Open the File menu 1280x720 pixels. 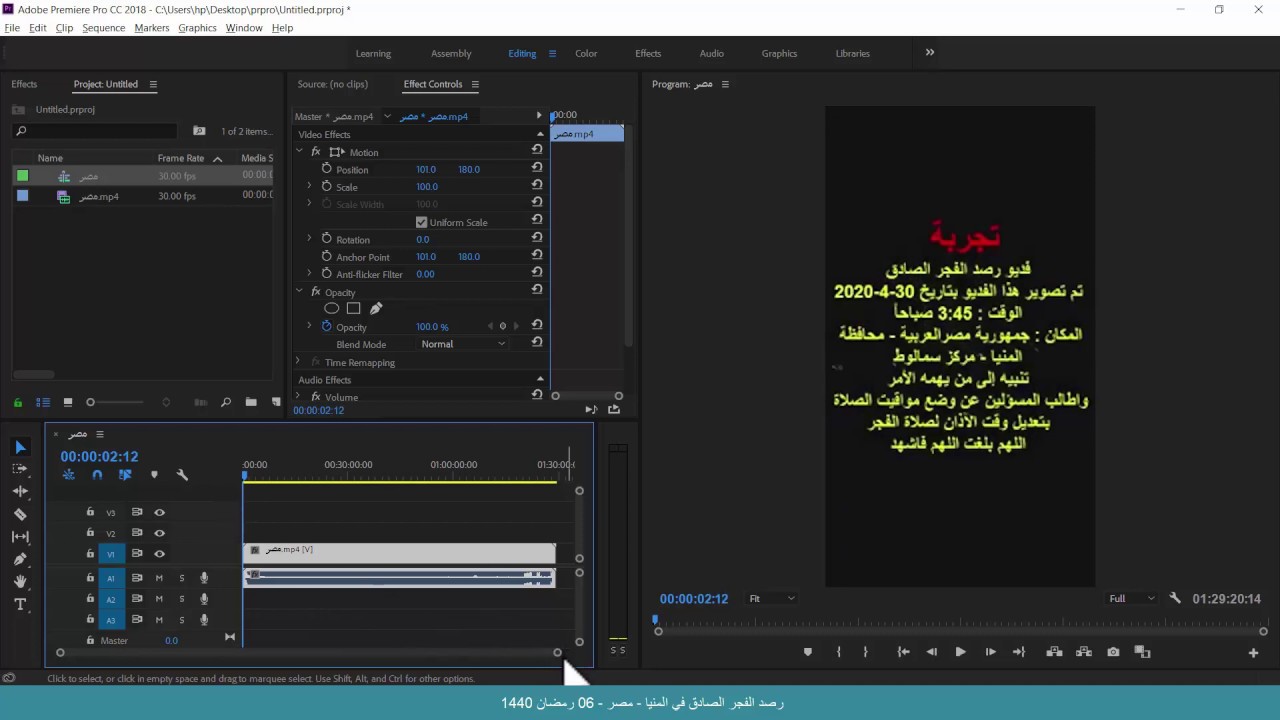[12, 28]
